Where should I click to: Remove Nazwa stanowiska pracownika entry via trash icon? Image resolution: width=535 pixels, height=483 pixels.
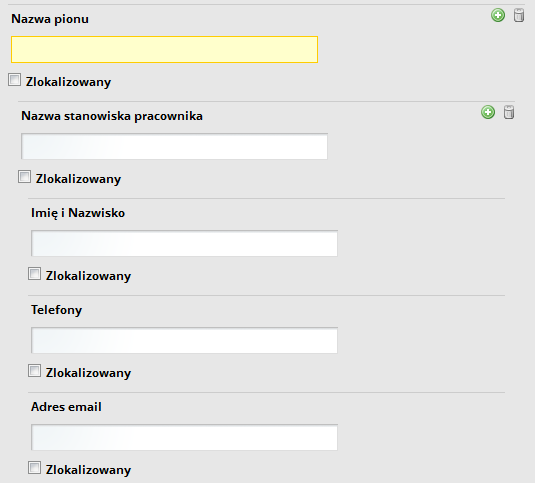pyautogui.click(x=509, y=112)
